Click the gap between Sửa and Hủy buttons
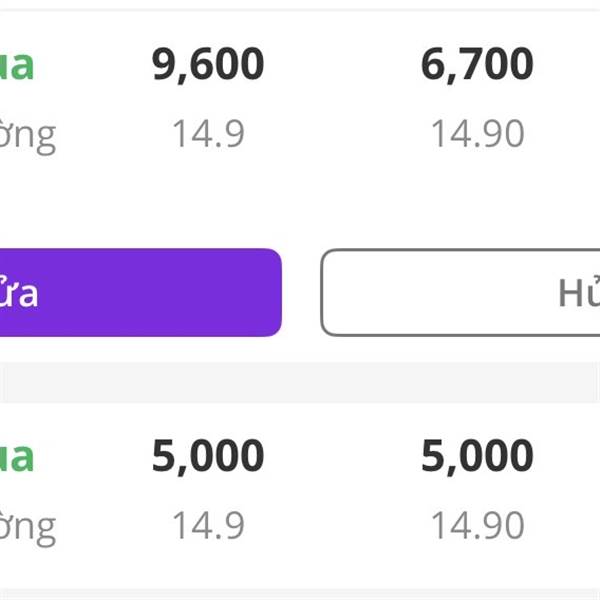 (301, 292)
